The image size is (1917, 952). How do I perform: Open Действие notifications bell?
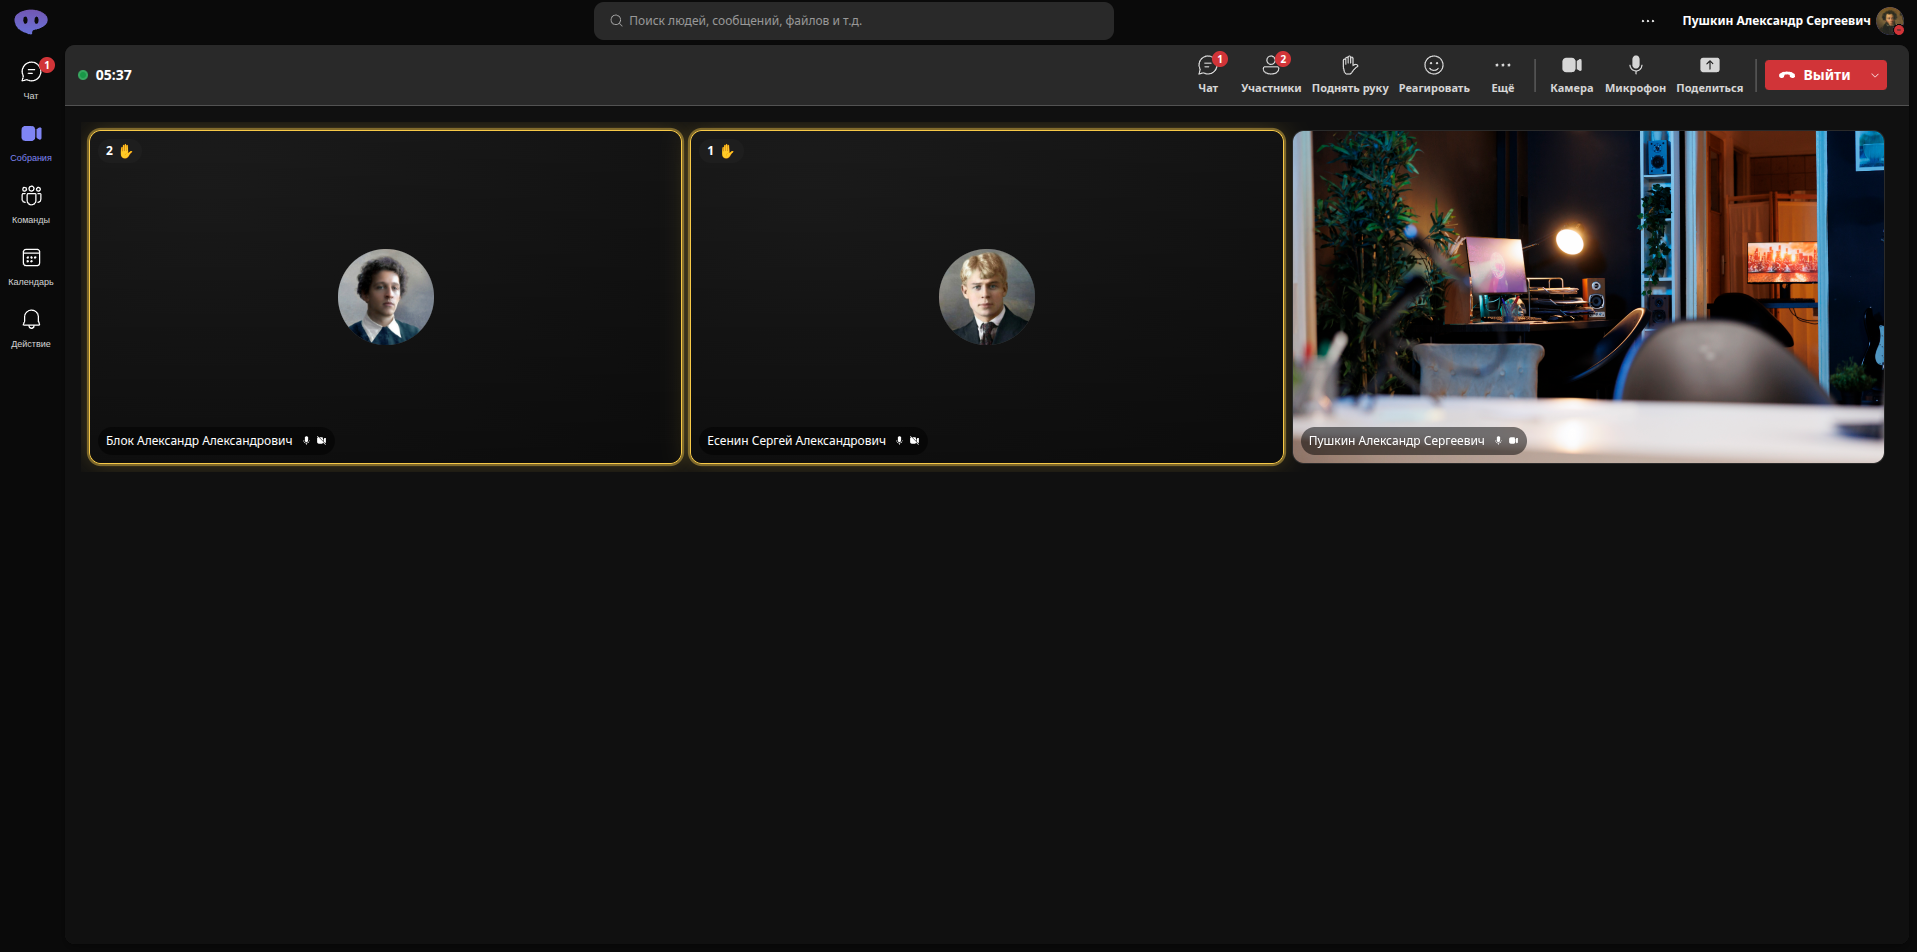(31, 328)
